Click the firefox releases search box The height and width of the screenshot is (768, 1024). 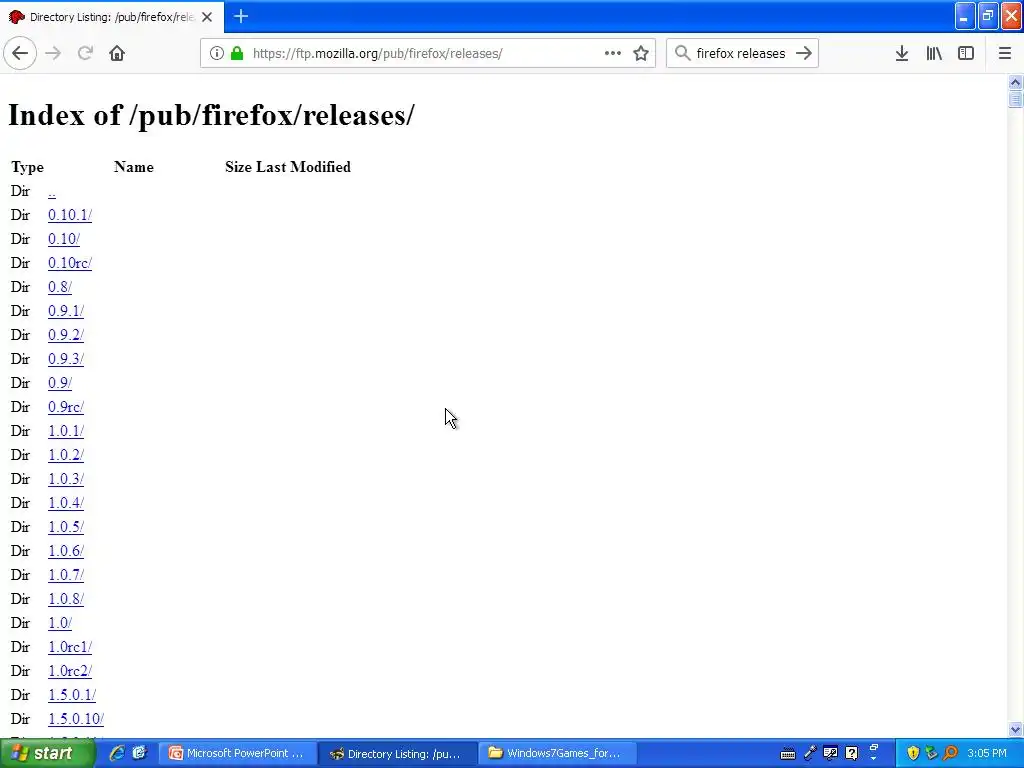pos(741,53)
